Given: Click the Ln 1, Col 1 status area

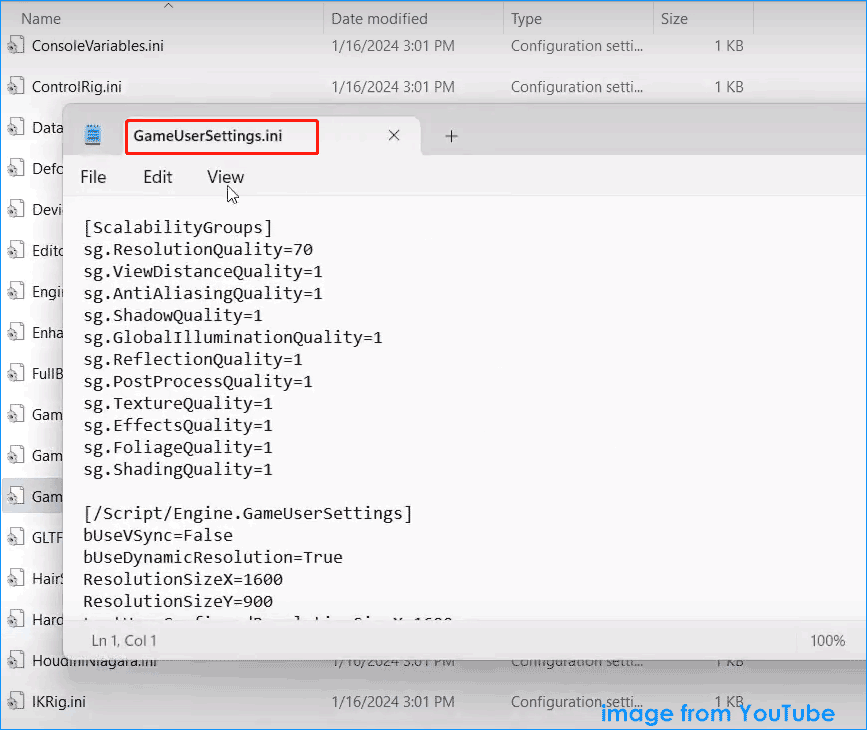Looking at the screenshot, I should coord(124,639).
